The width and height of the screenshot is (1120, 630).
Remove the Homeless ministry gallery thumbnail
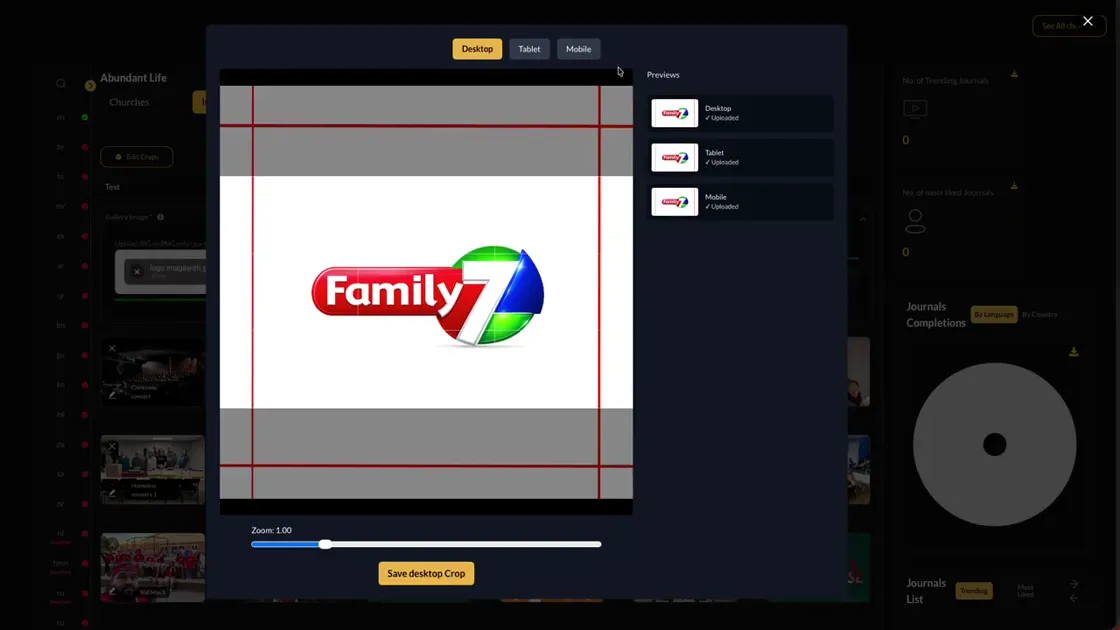coord(112,446)
